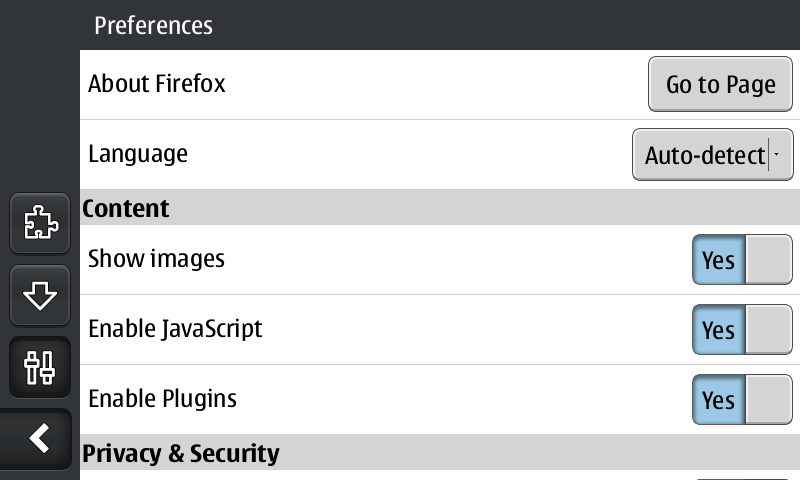This screenshot has width=800, height=480.
Task: Turn off the Enable Plugins switch
Action: coord(742,400)
